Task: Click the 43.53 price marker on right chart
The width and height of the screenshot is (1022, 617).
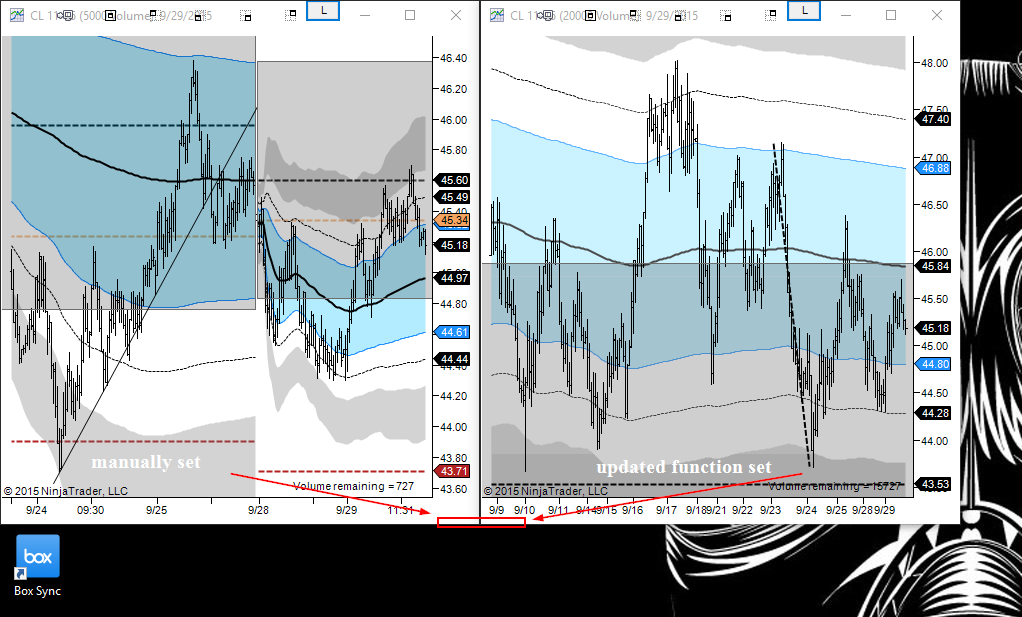Action: pos(935,485)
